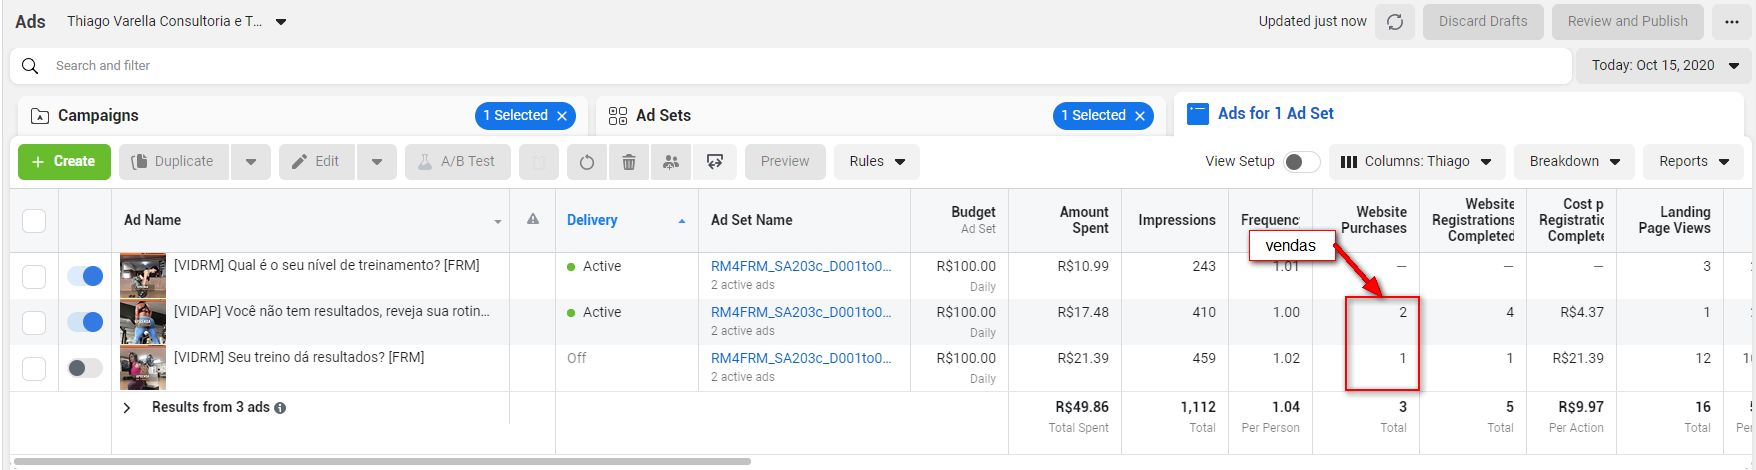This screenshot has height=470, width=1756.
Task: Turn off the 'Qual é o seu nível' ad toggle
Action: pyautogui.click(x=85, y=276)
